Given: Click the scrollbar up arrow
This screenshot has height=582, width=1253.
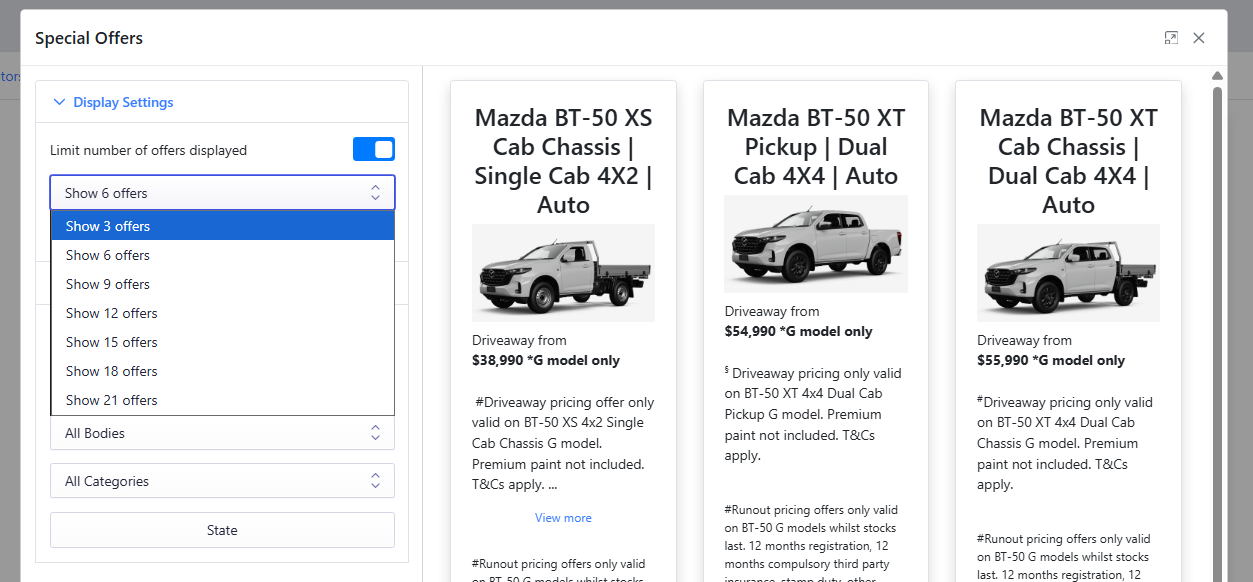Looking at the screenshot, I should click(1217, 76).
